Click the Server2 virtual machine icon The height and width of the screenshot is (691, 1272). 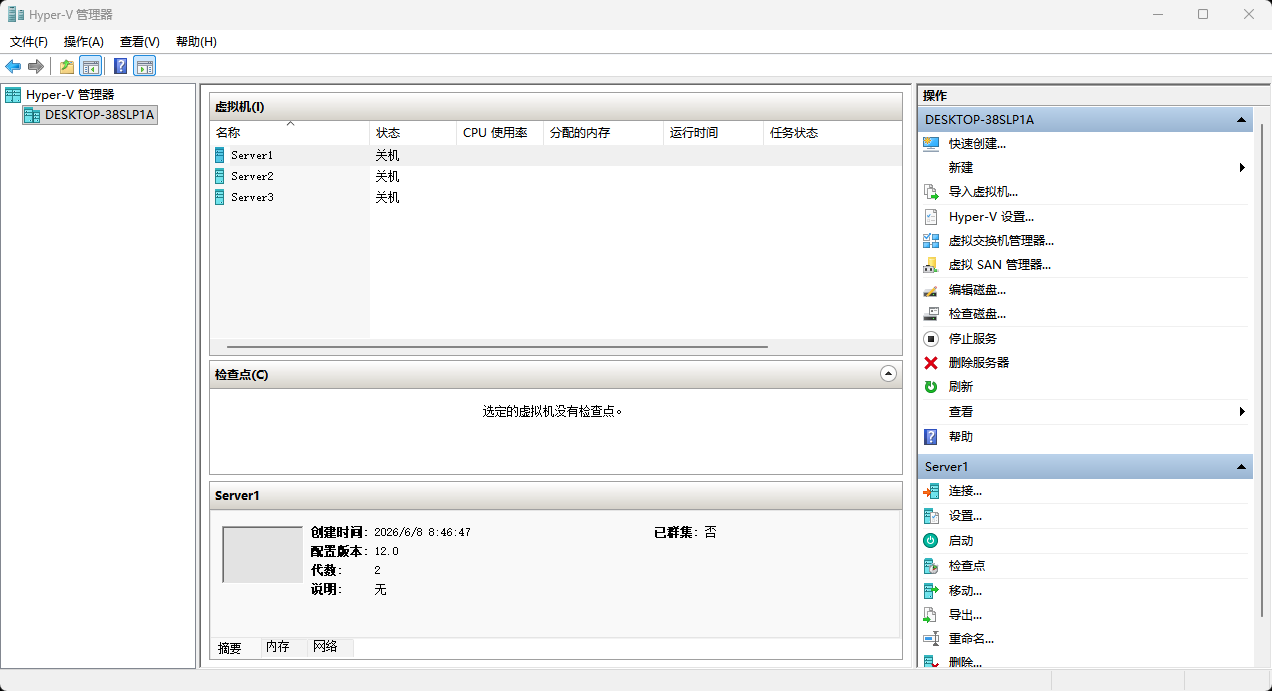(x=220, y=176)
